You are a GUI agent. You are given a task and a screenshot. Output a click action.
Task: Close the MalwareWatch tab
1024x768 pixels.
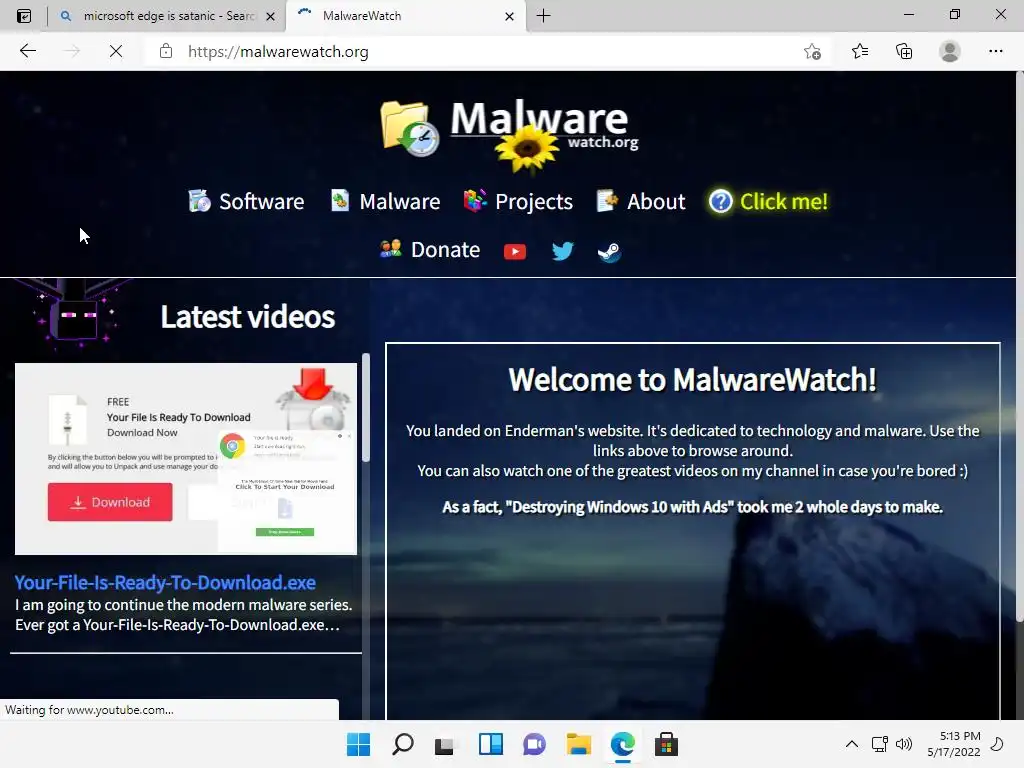coord(509,16)
